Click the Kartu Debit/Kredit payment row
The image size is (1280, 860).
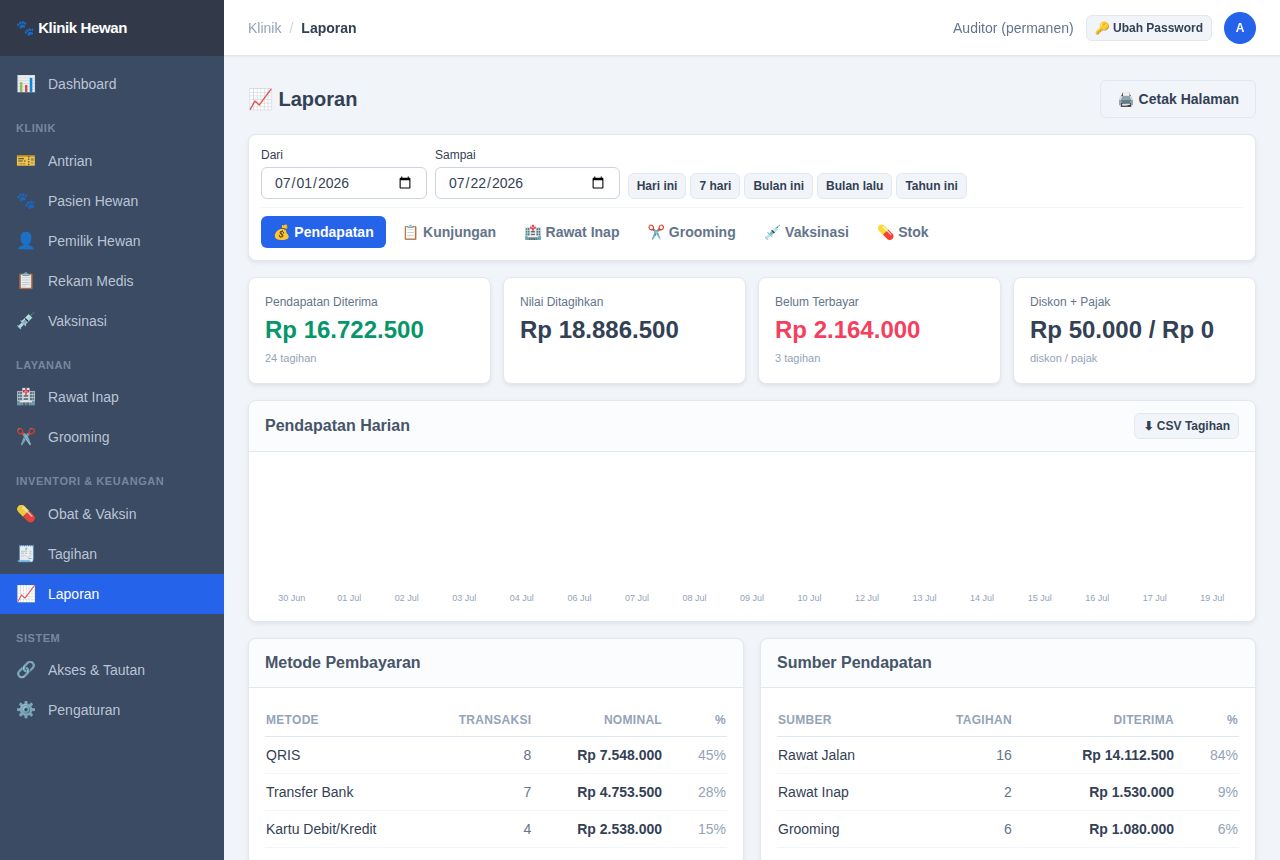[496, 829]
